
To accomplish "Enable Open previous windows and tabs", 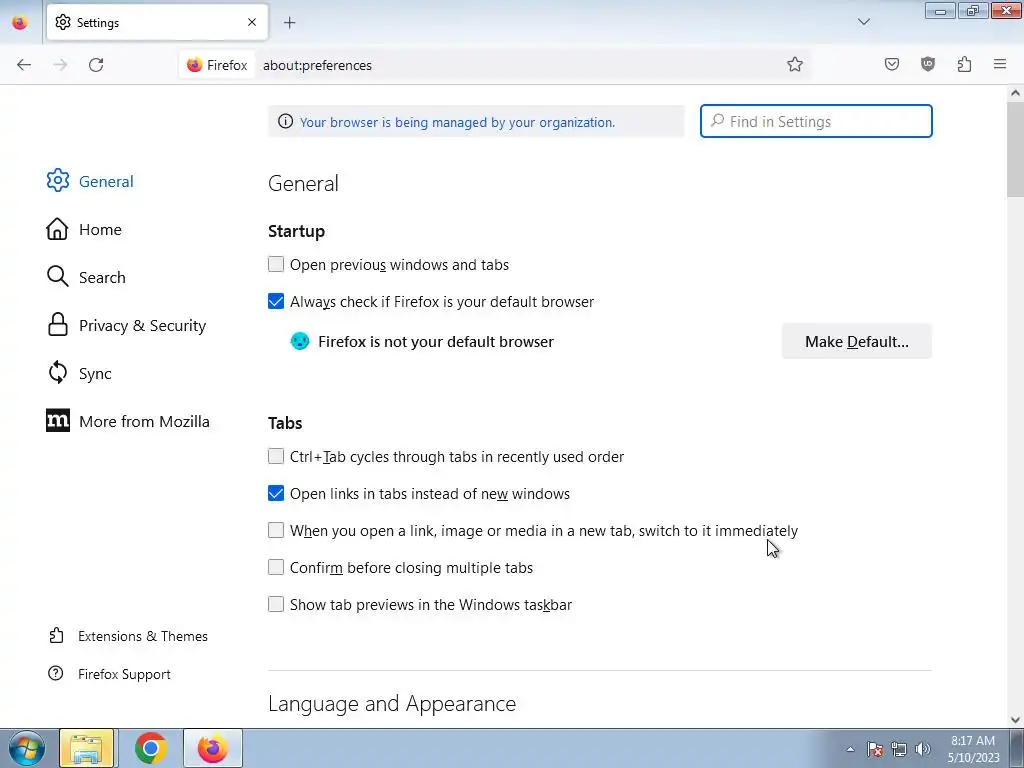I will (x=276, y=264).
